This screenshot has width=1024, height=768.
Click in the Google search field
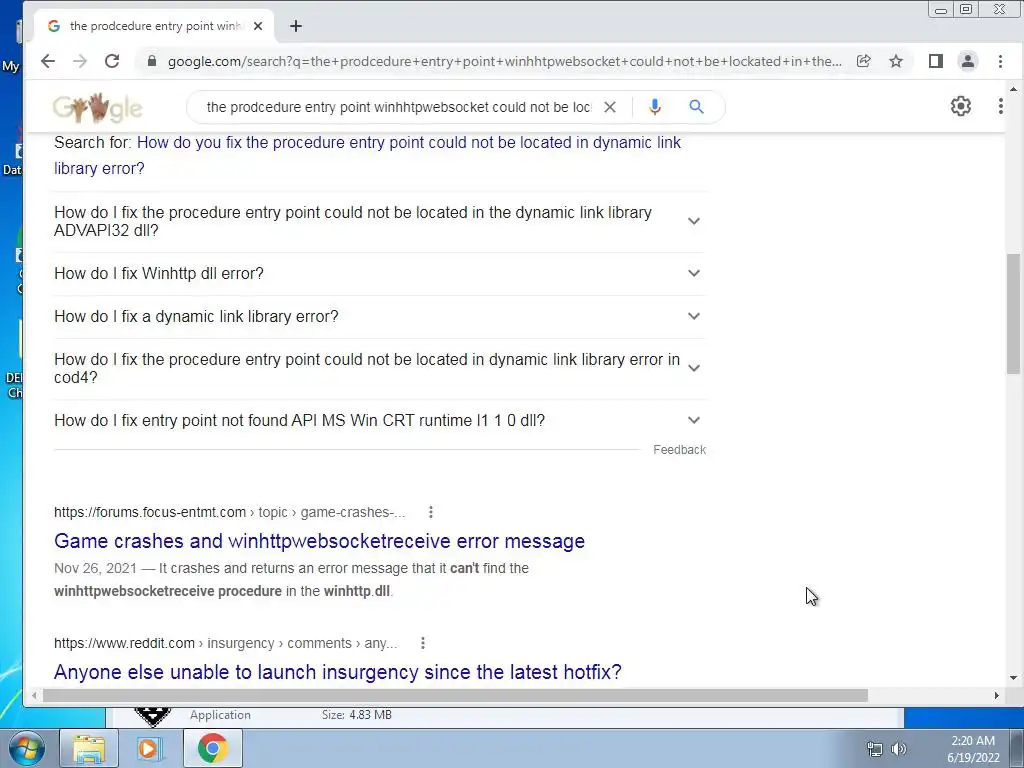[398, 107]
